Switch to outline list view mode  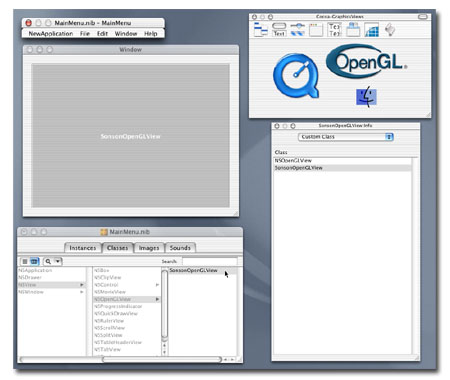[25, 261]
